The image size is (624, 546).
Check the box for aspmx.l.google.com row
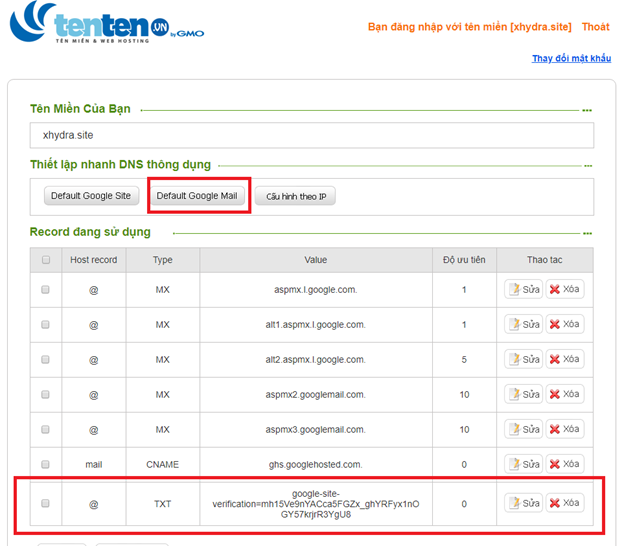[45, 290]
